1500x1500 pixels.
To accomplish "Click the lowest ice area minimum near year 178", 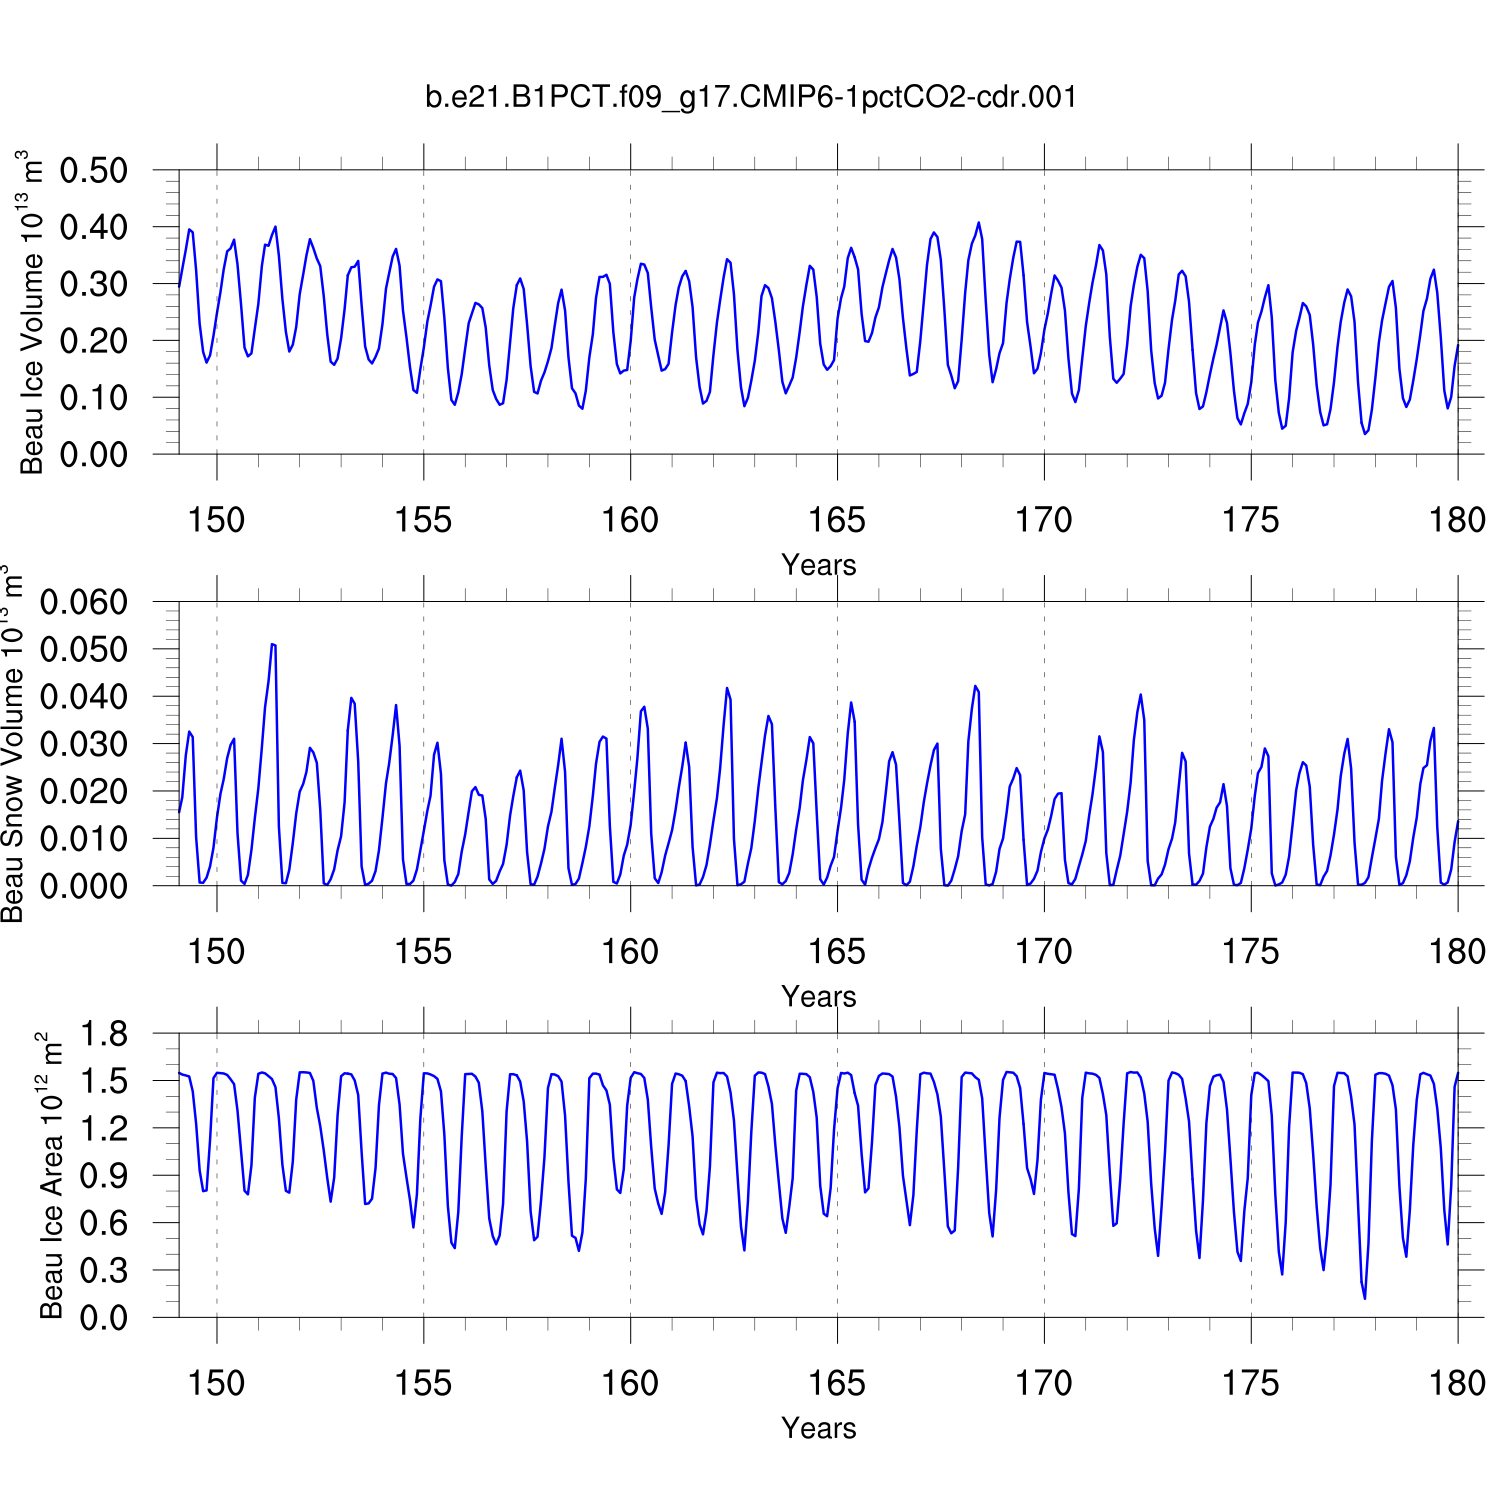I will pos(1365,1297).
